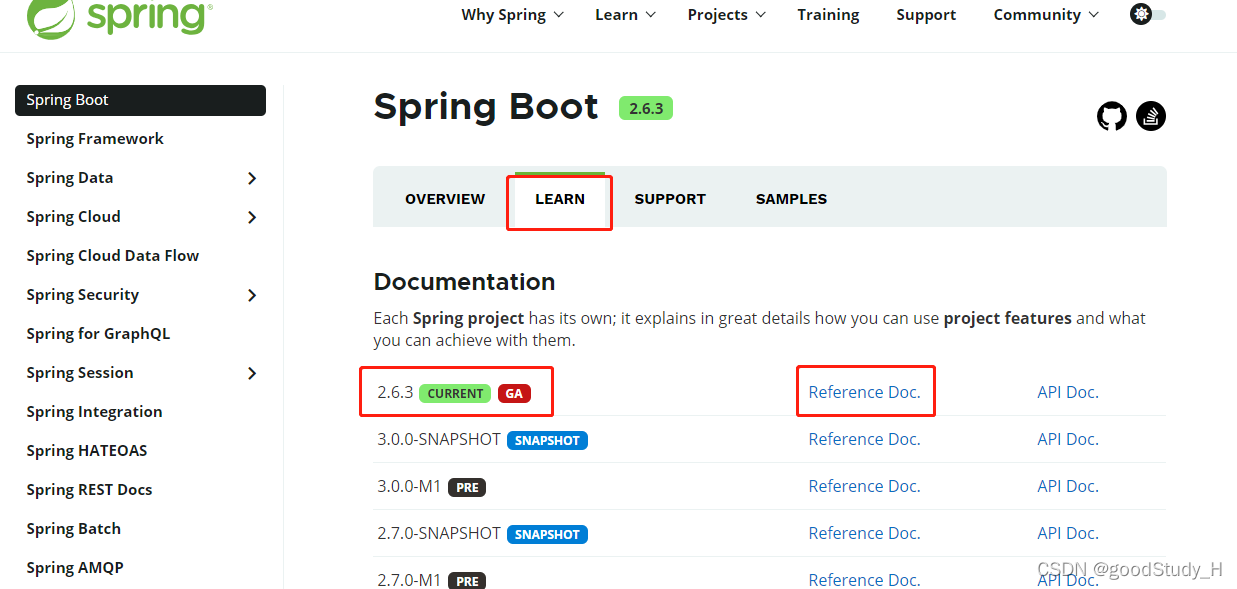Open the Spring Boot GitHub repository icon
Viewport: 1237px width, 589px height.
coord(1112,116)
